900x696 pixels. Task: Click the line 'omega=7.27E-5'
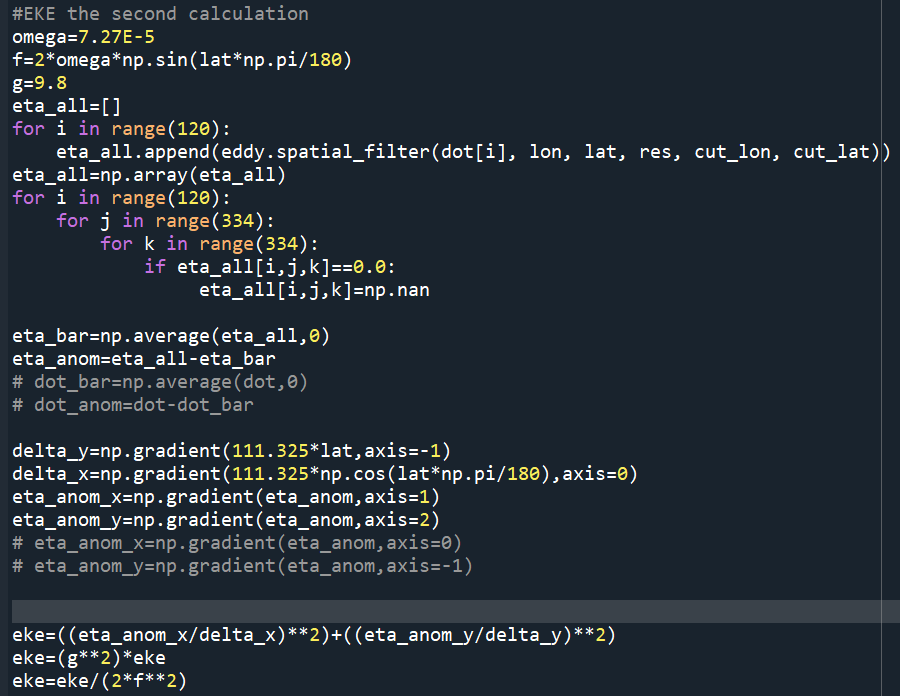point(83,37)
